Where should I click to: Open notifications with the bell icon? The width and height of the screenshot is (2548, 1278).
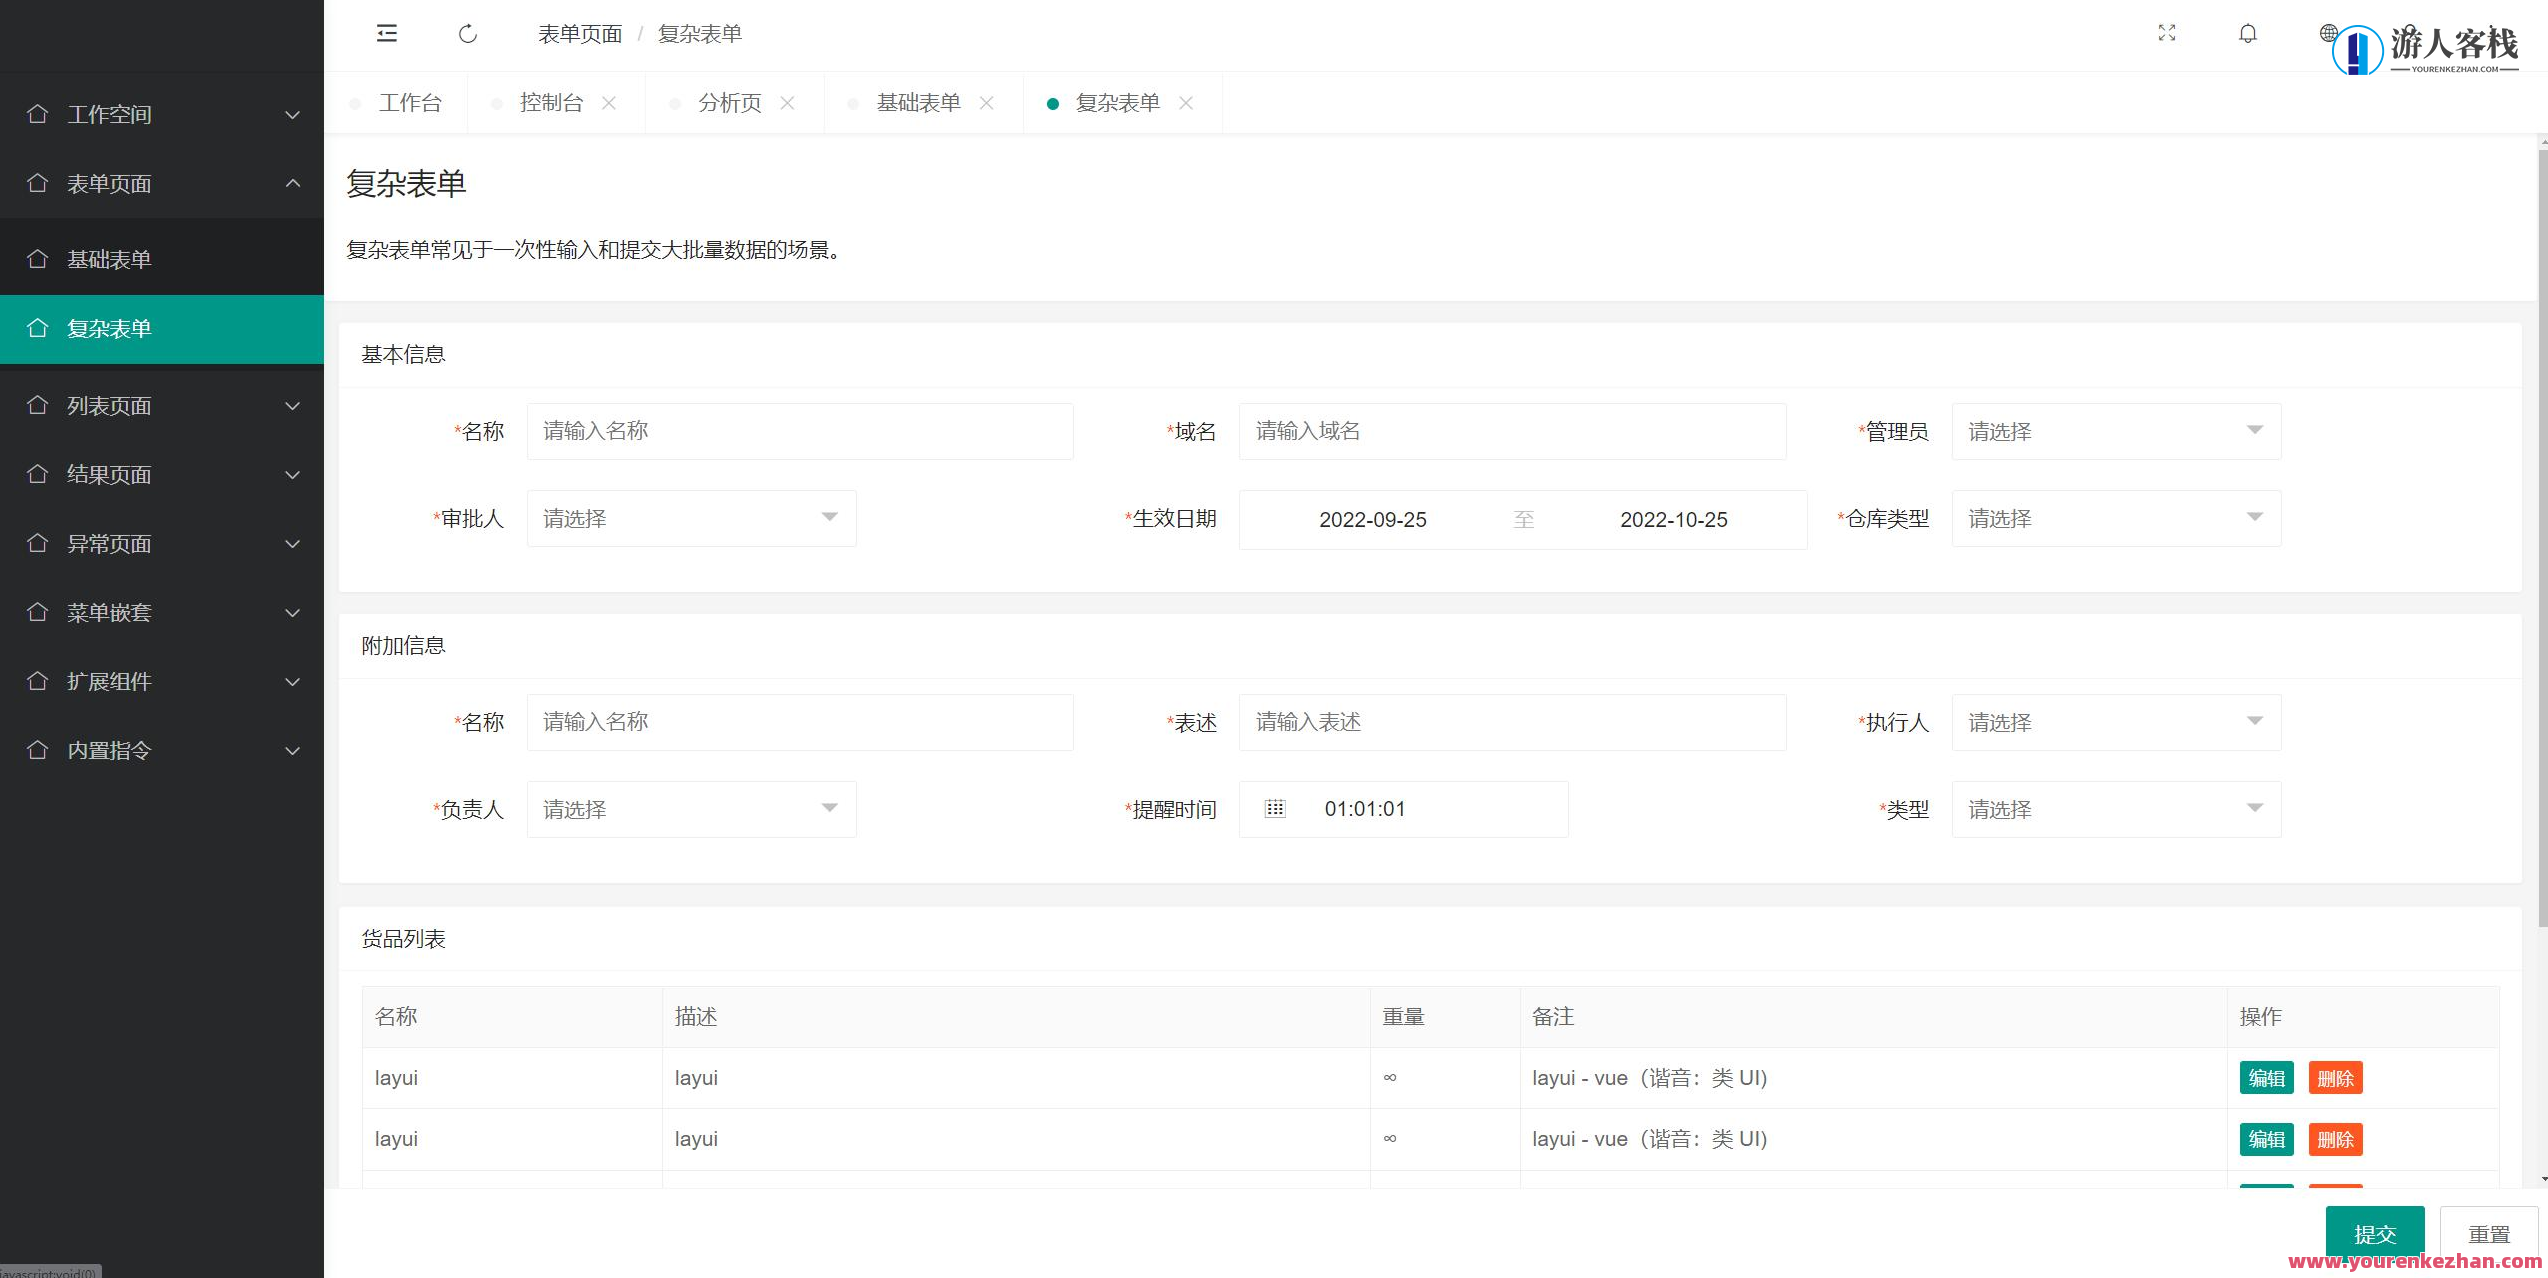[2246, 33]
